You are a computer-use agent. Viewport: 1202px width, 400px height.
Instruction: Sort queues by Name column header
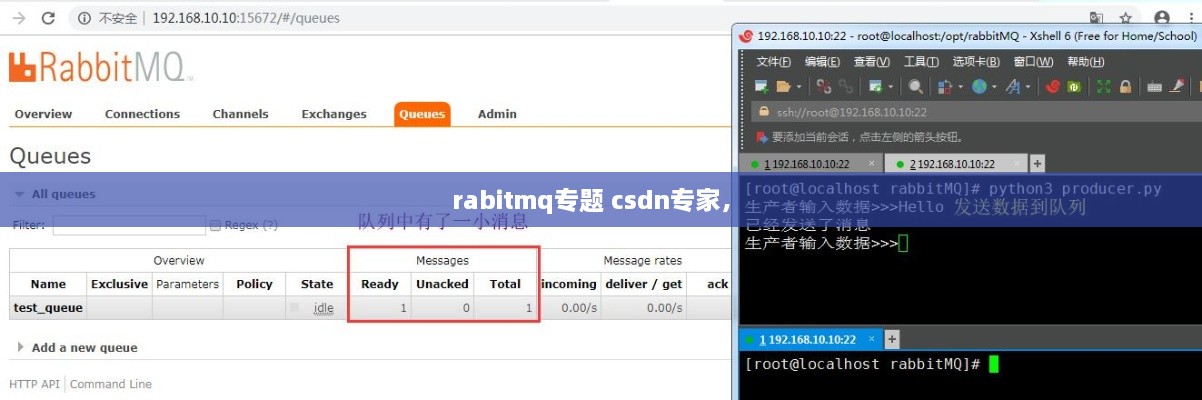coord(48,284)
